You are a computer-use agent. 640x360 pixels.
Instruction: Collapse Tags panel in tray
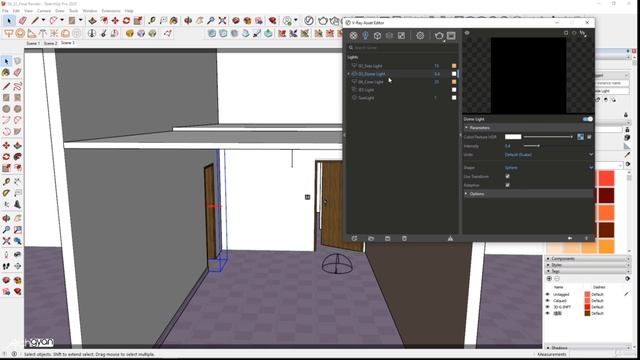coord(588,271)
